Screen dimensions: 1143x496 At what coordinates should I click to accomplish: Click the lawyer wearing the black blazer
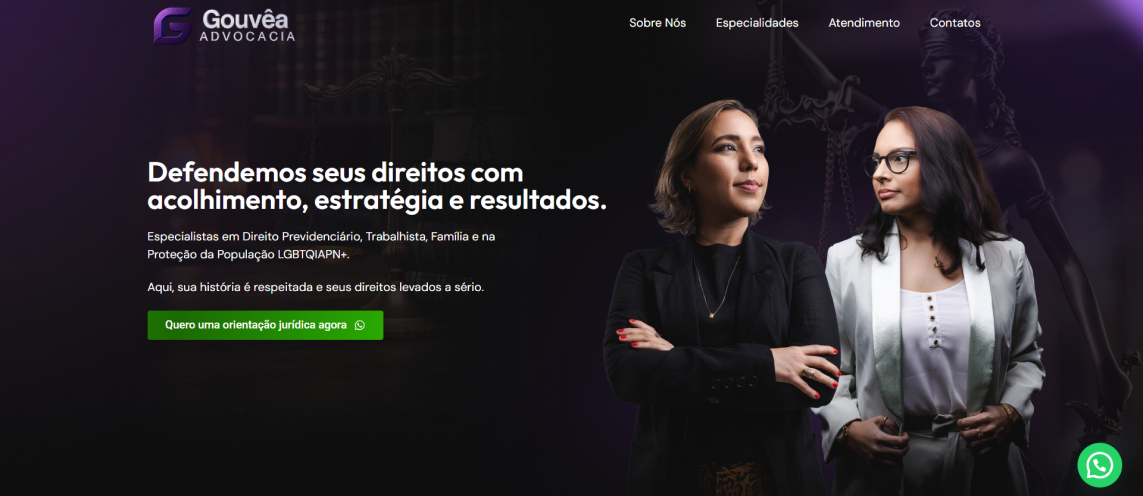pyautogui.click(x=722, y=306)
